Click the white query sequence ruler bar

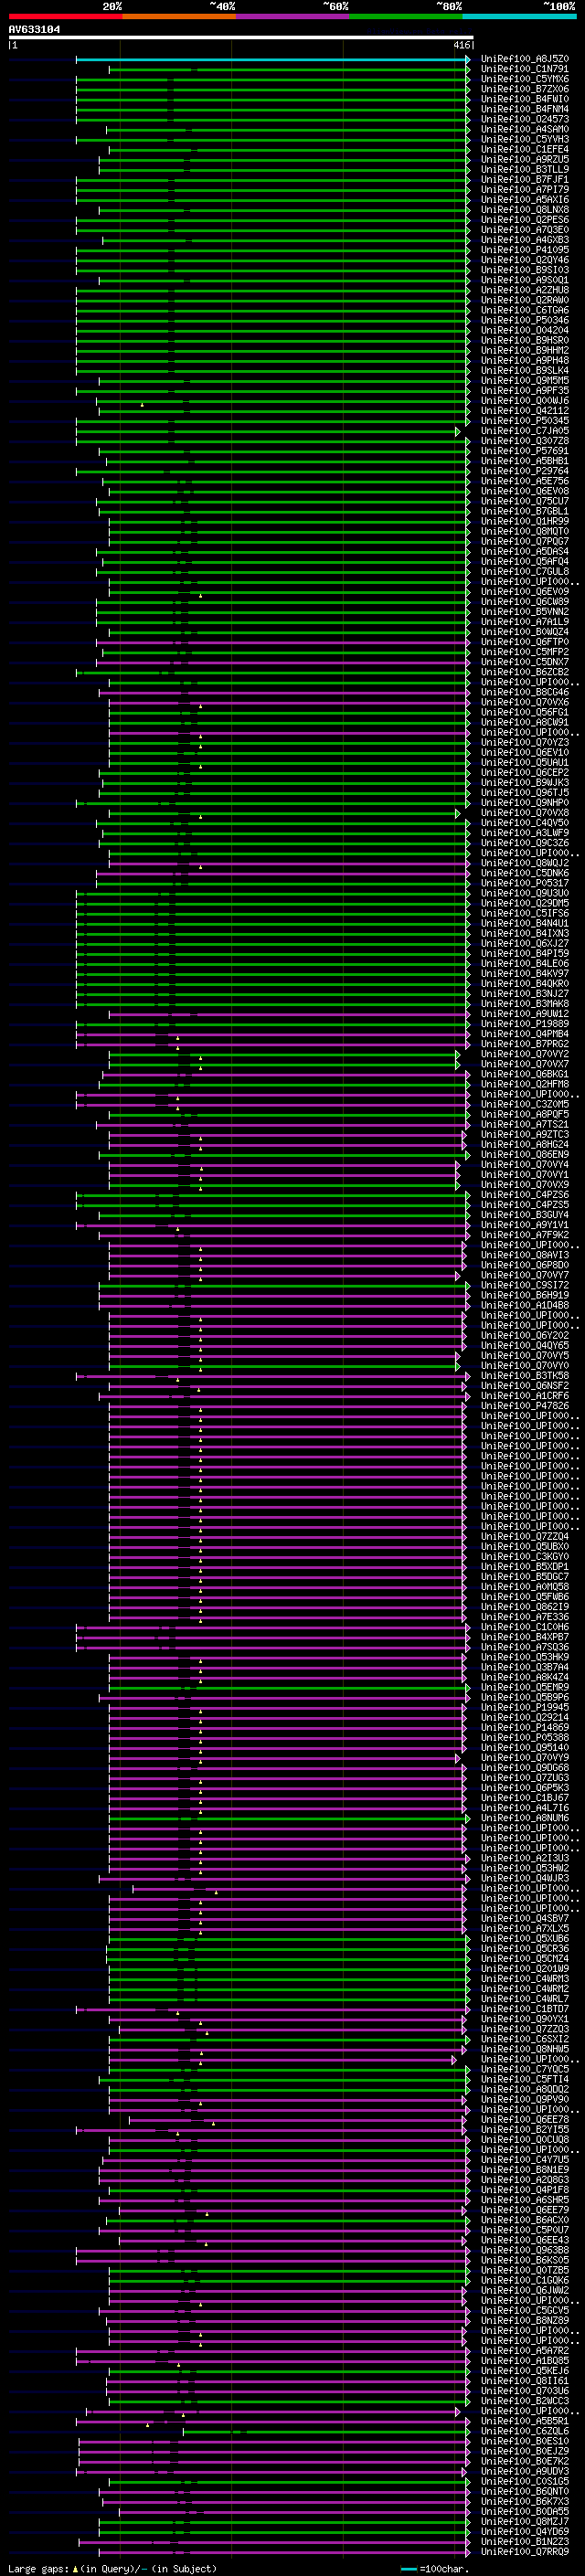pyautogui.click(x=241, y=38)
